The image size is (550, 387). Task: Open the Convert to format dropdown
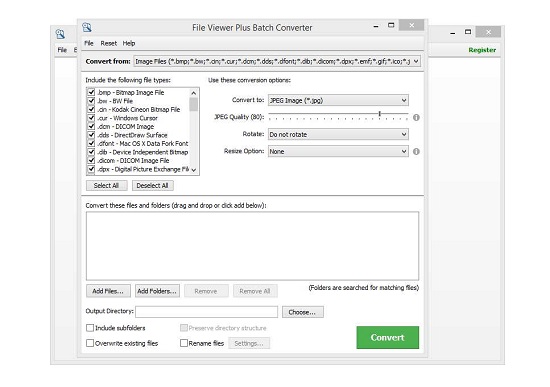coord(338,100)
